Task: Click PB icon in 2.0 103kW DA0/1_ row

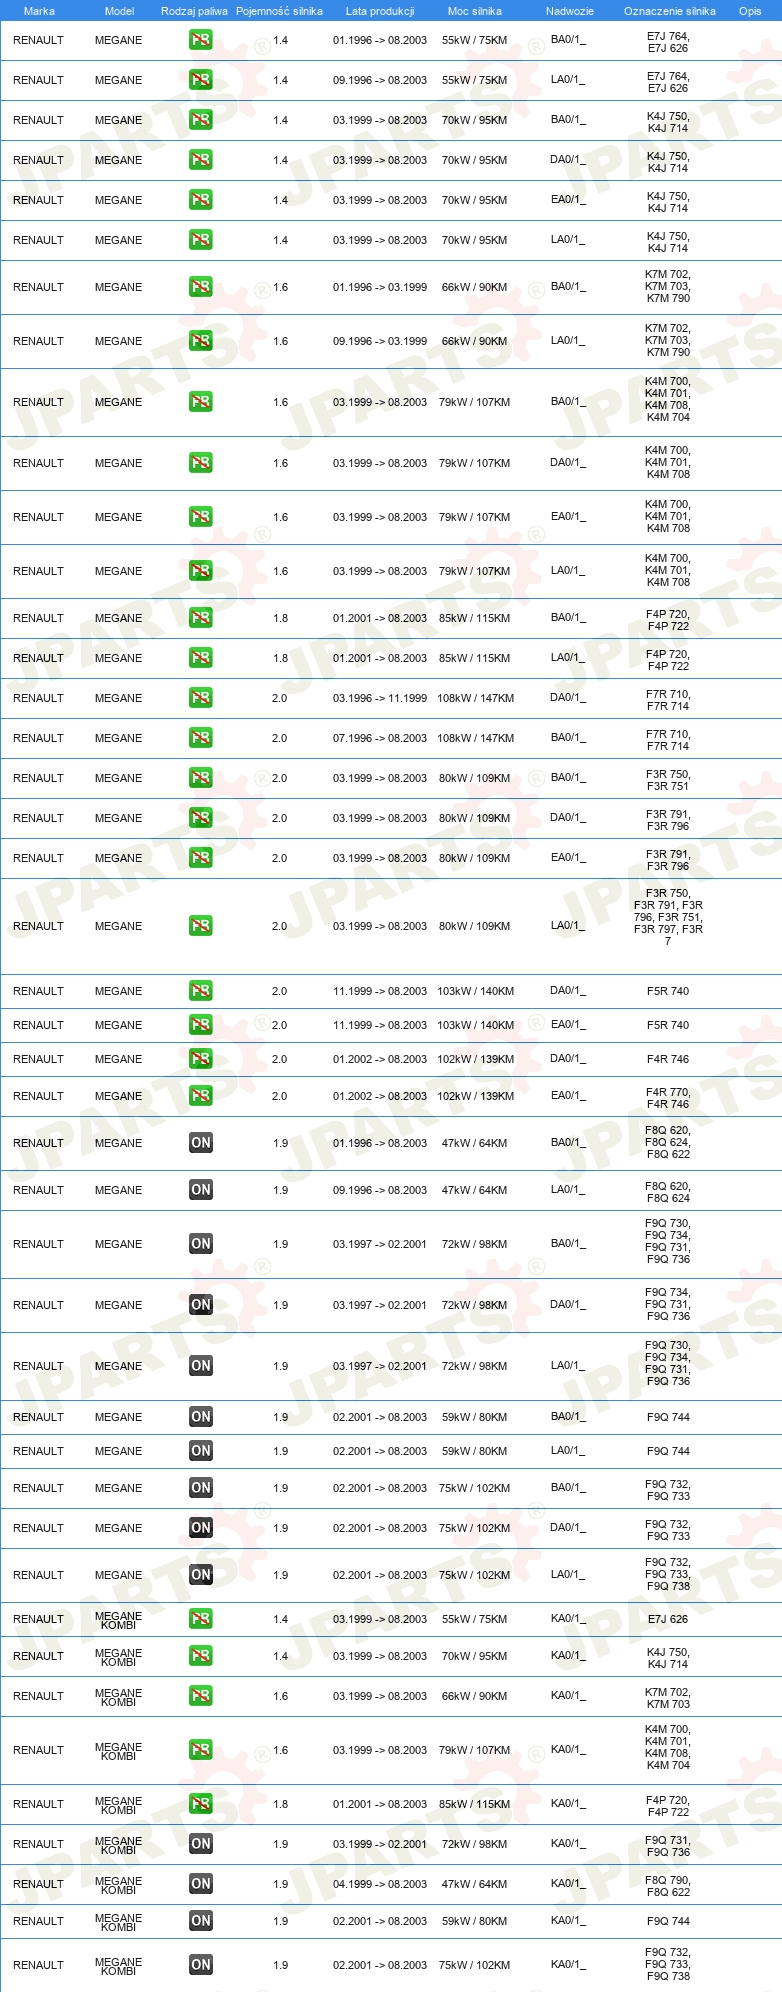Action: (x=201, y=991)
